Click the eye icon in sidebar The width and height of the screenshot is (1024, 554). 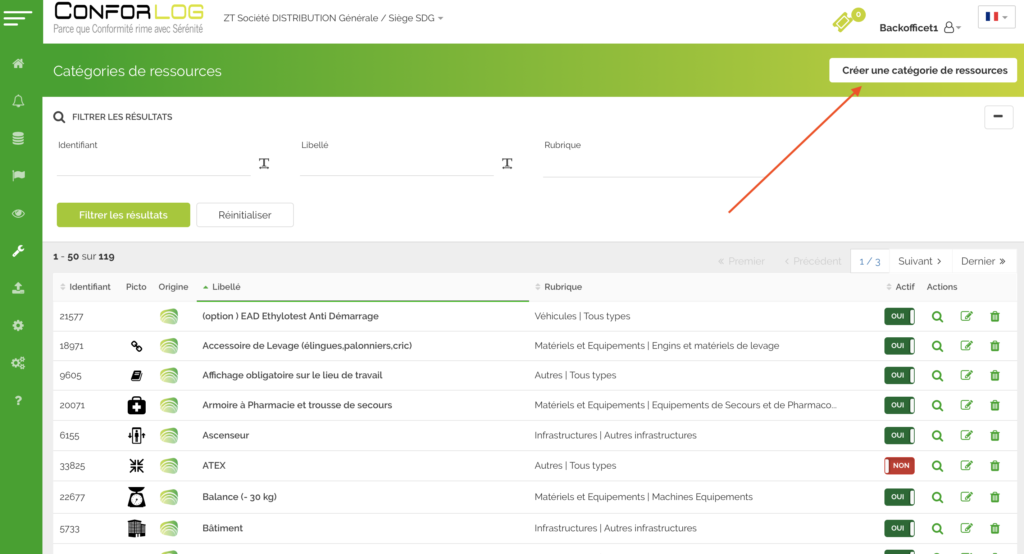pos(18,213)
